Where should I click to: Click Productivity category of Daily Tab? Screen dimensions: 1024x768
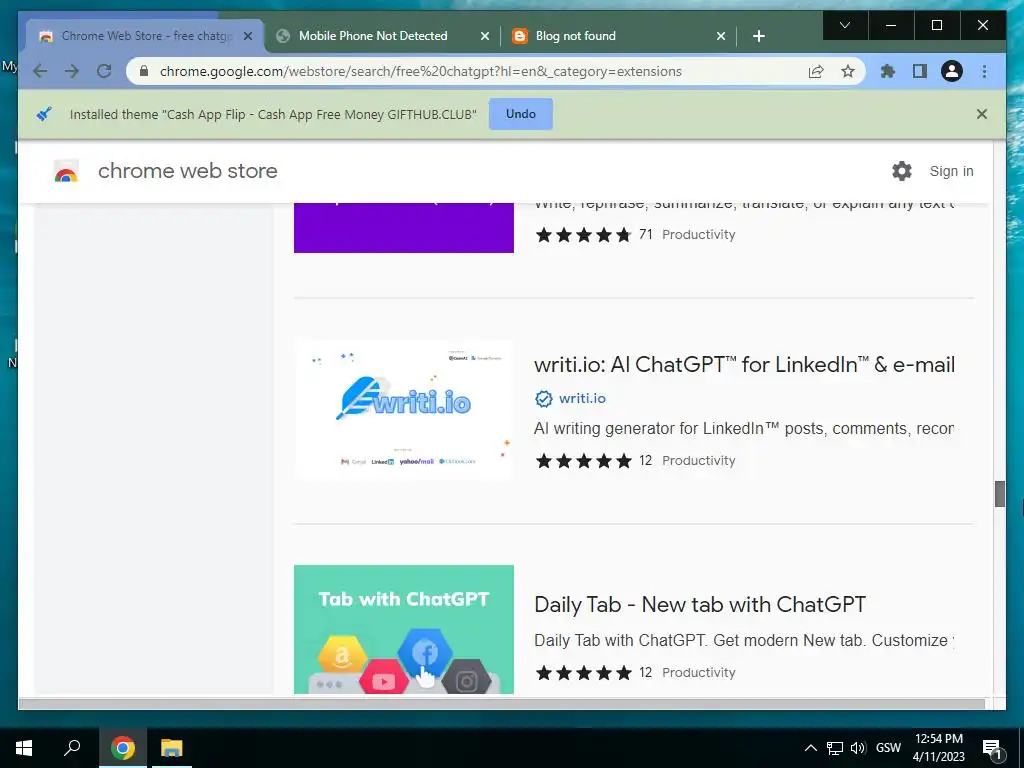pos(698,673)
